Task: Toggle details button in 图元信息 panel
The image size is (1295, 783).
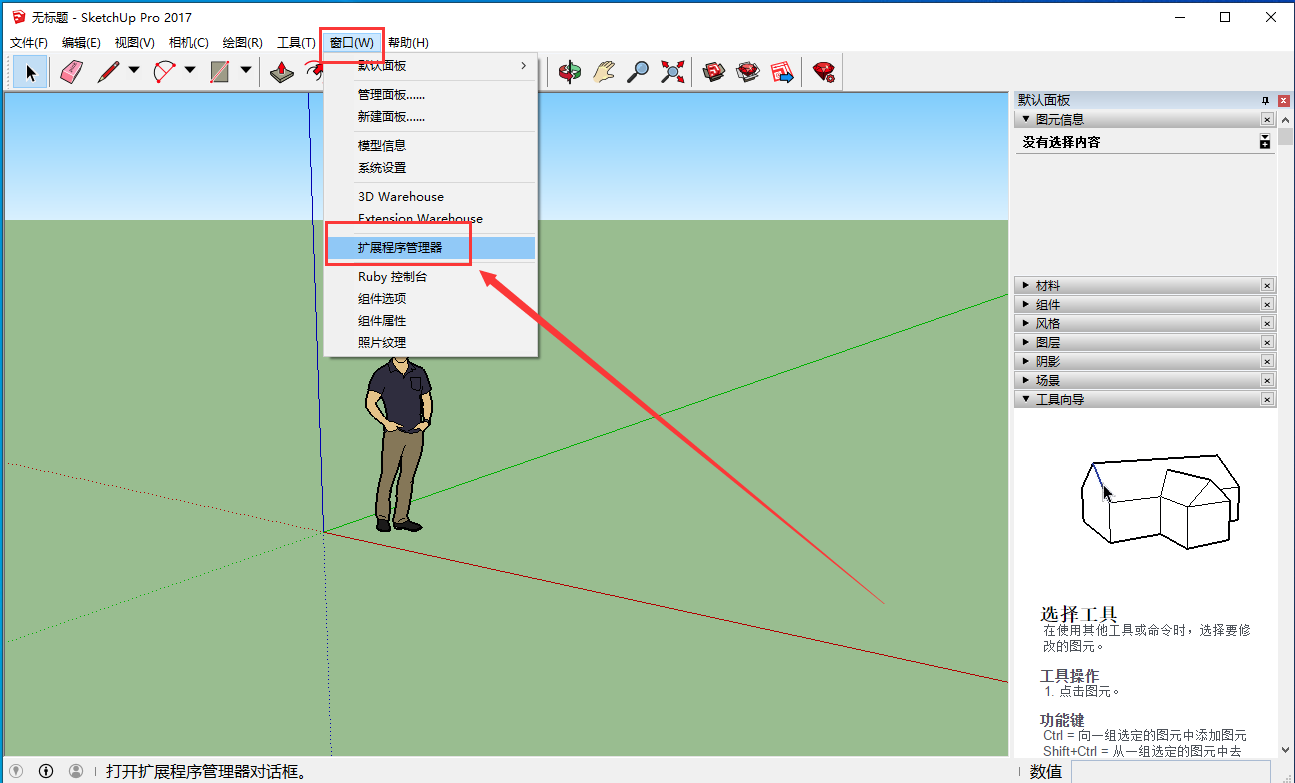Action: (x=1265, y=142)
